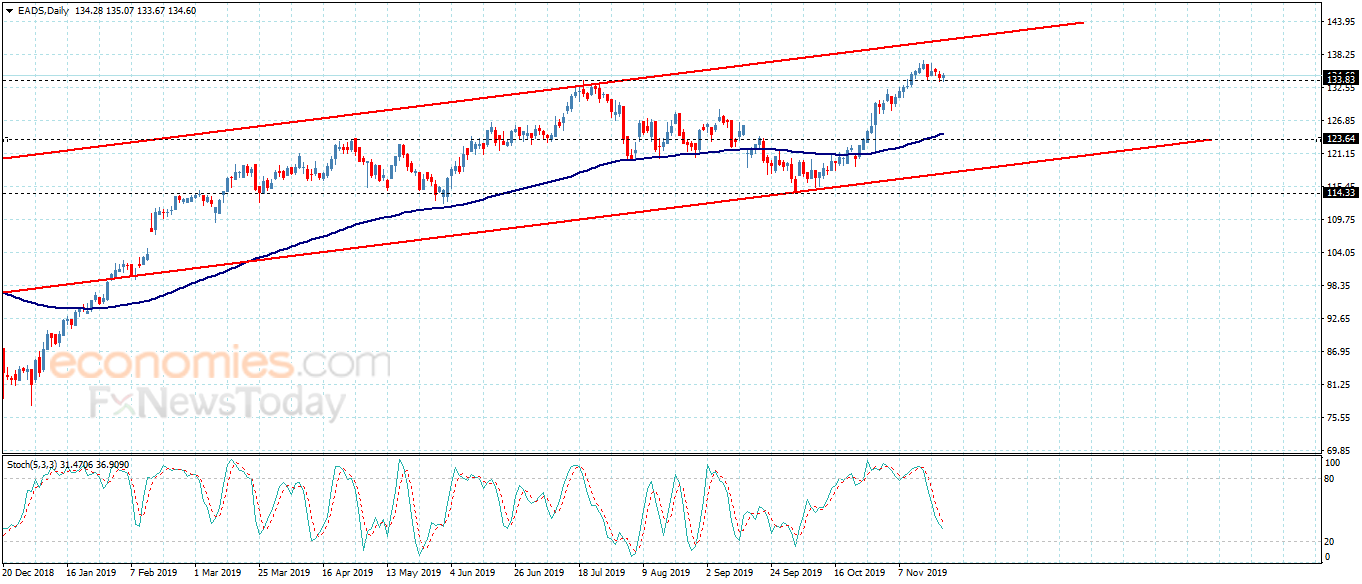Viewport: 1362px width, 584px height.
Task: Click the EADS,Daily chart title
Action: click(42, 10)
